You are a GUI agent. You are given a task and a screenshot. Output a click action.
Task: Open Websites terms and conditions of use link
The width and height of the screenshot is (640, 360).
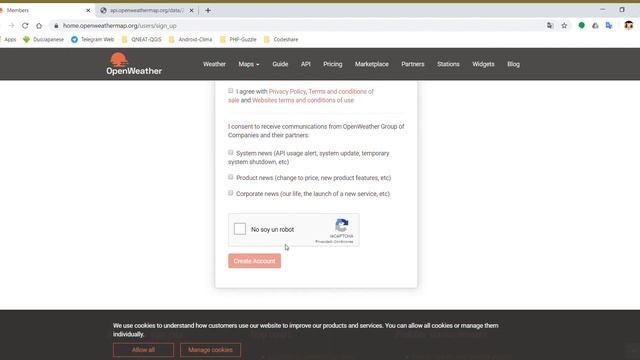303,100
